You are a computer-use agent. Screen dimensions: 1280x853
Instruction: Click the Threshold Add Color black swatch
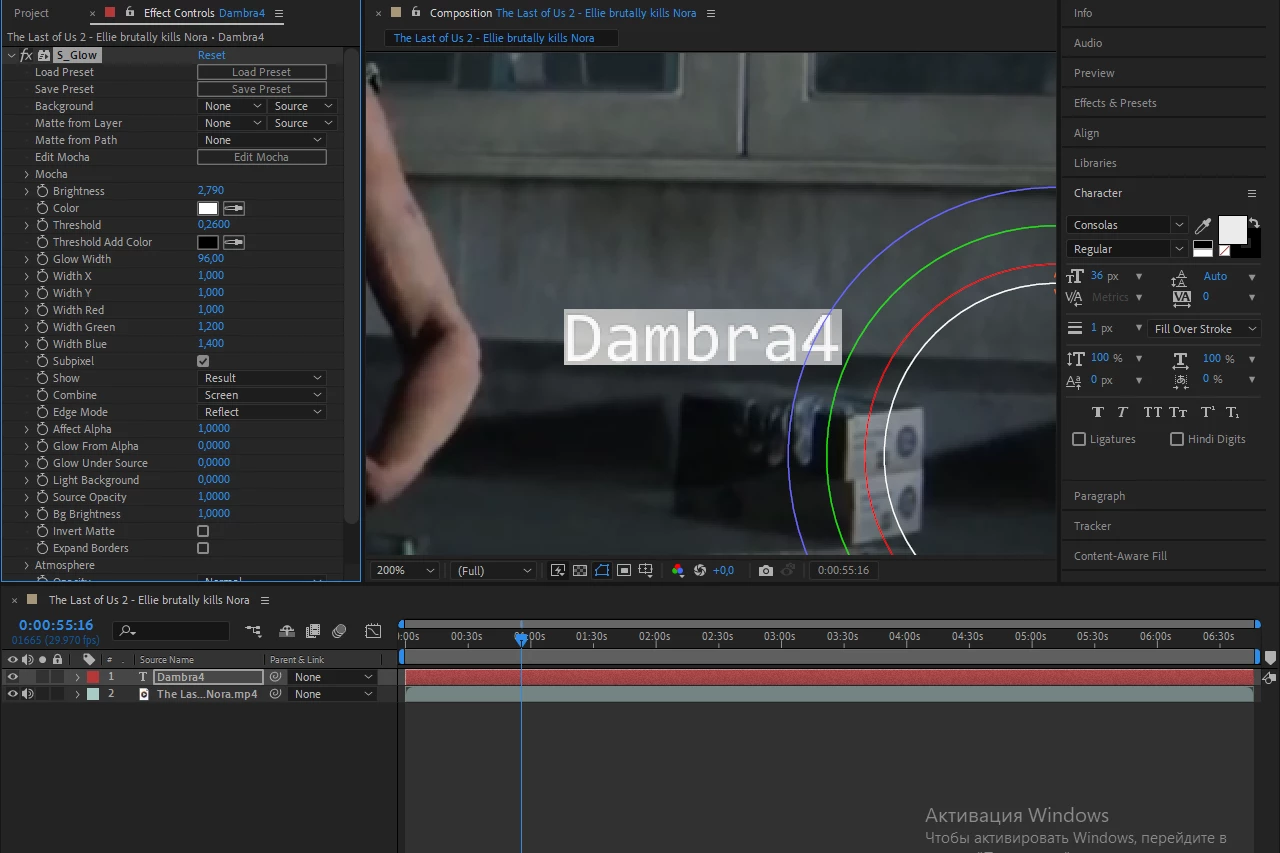208,242
